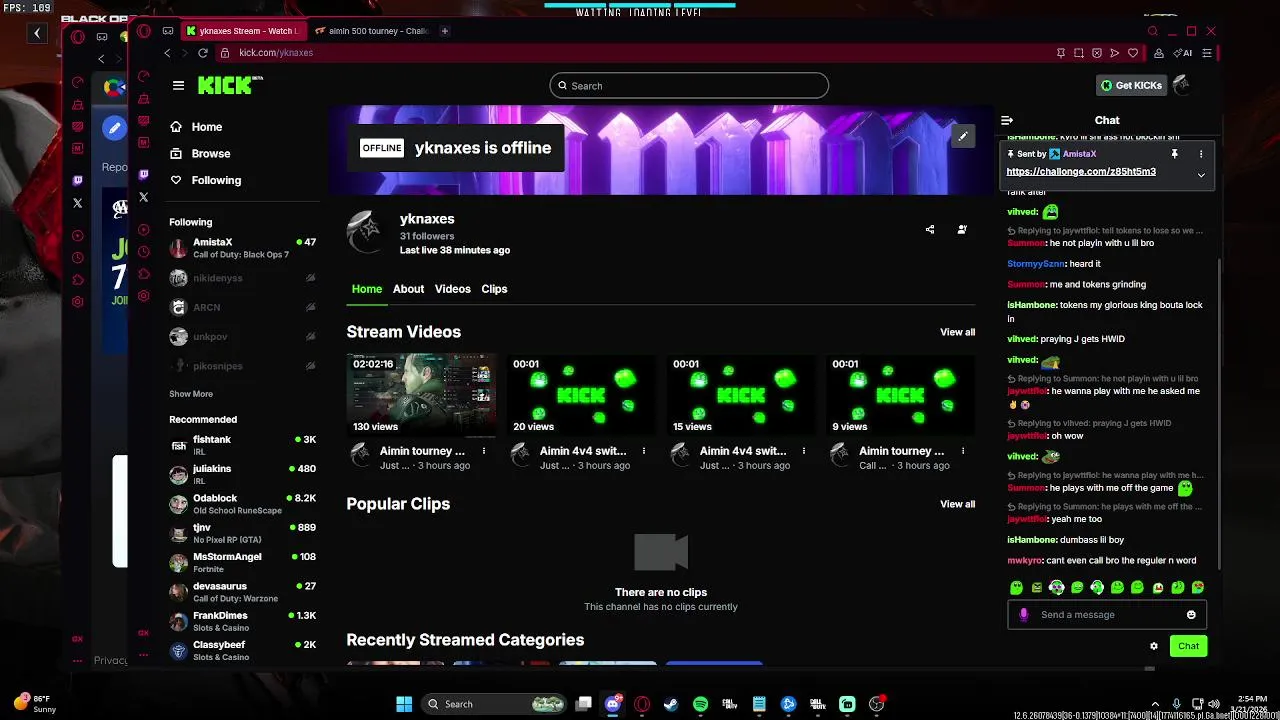Open AmistaX followed channel
This screenshot has height=720, width=1280.
click(243, 248)
